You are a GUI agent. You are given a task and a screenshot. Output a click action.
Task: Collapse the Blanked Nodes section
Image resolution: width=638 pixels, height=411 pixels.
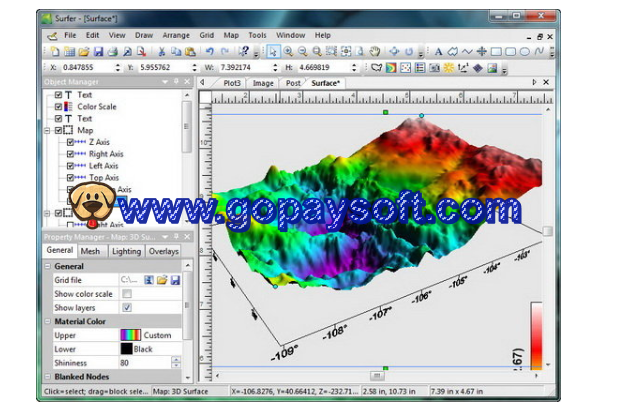pyautogui.click(x=48, y=377)
